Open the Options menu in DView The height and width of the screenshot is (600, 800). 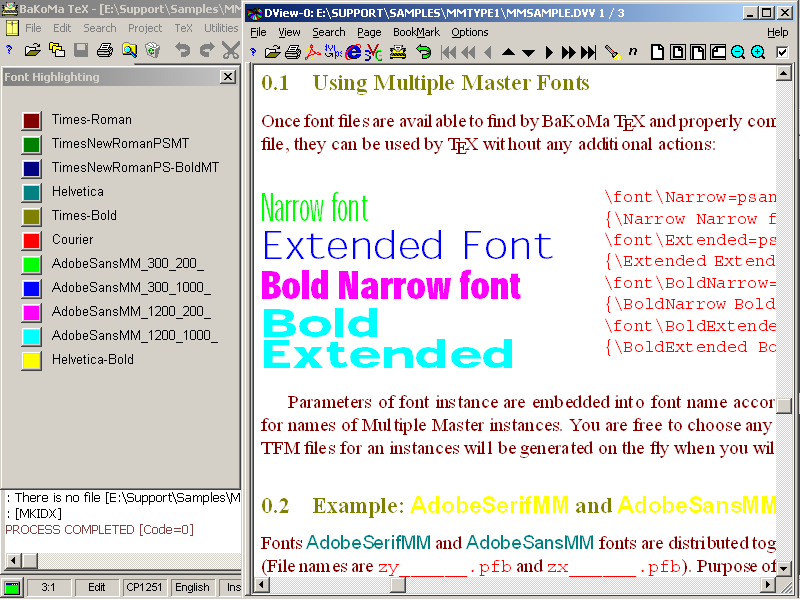(470, 32)
